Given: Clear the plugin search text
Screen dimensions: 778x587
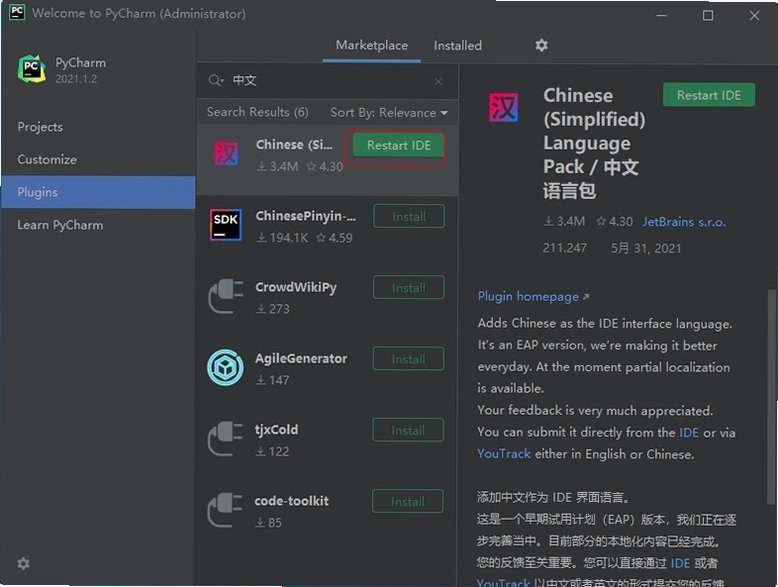Looking at the screenshot, I should click(x=438, y=81).
